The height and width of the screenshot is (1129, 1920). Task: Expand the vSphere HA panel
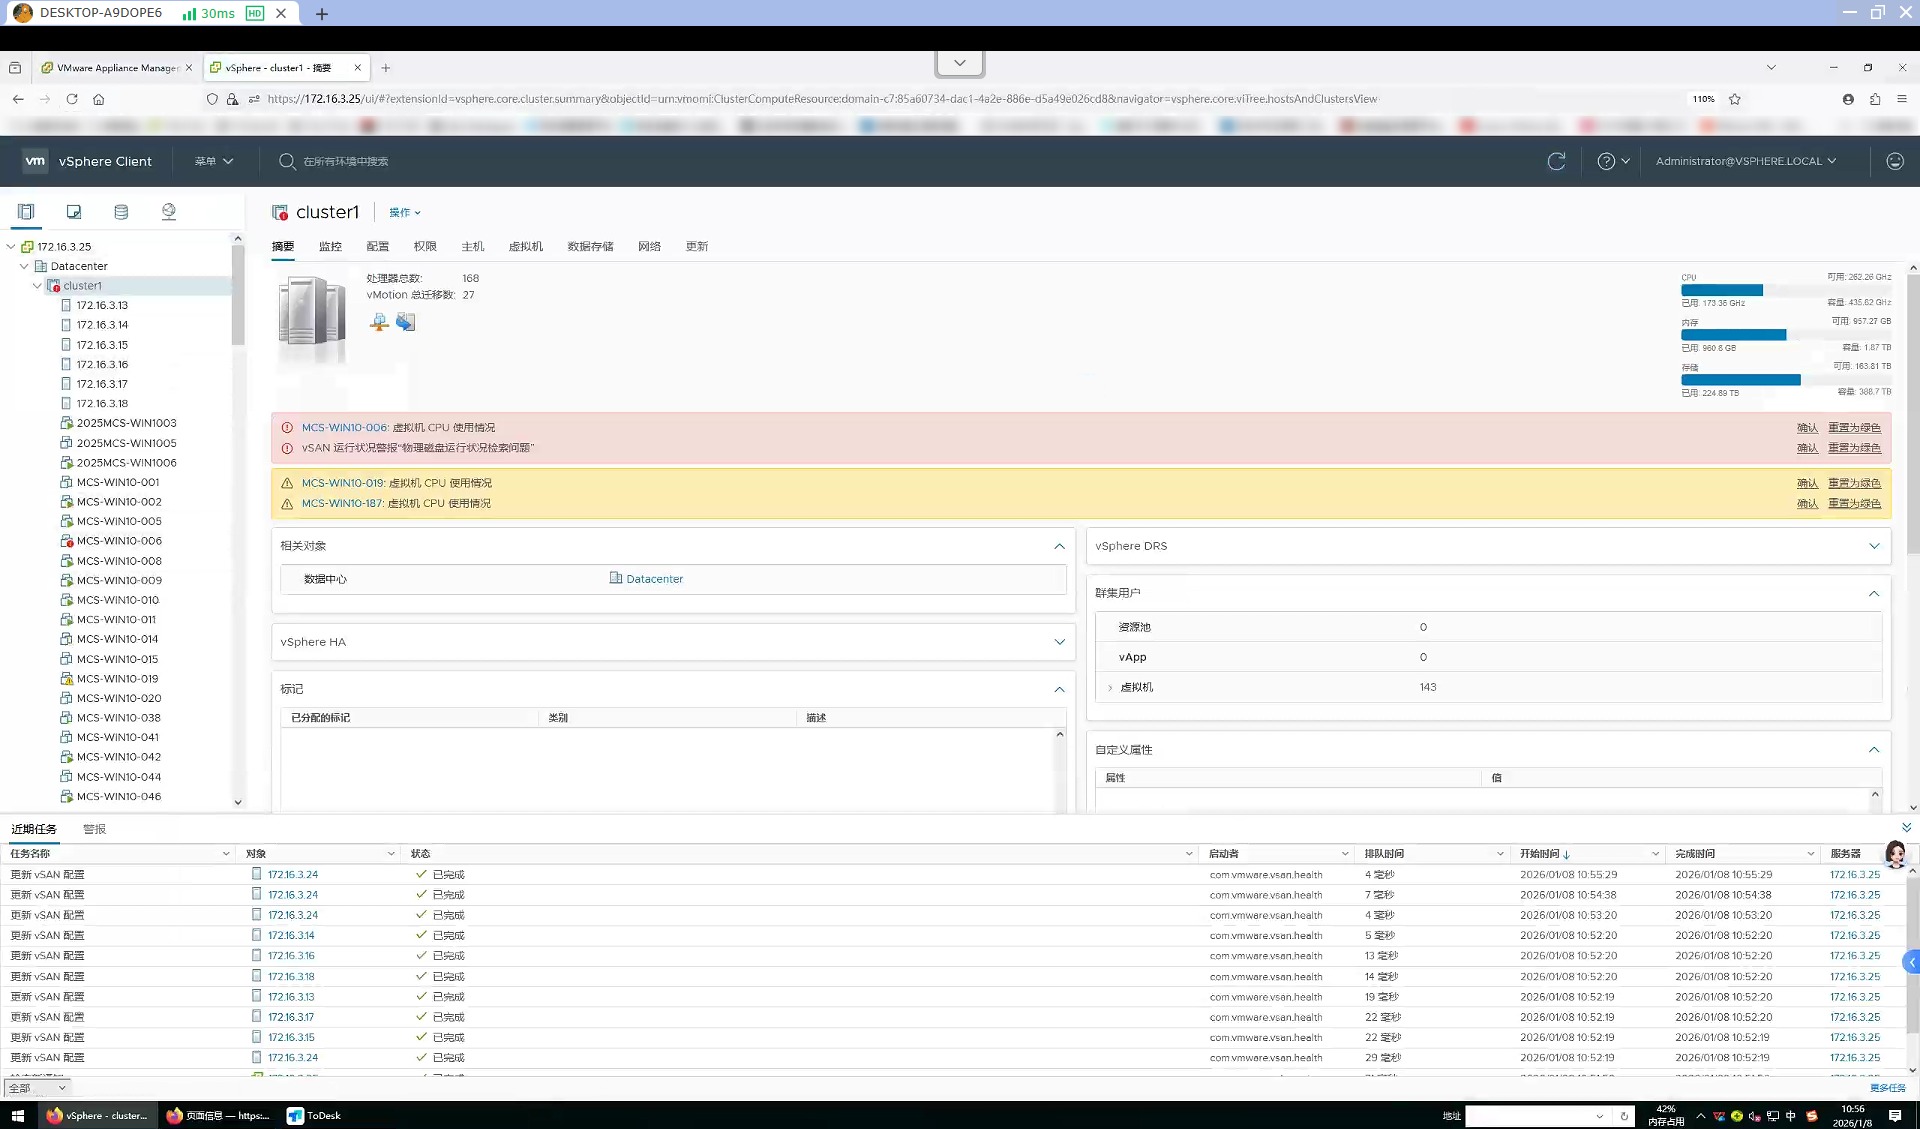(1059, 642)
